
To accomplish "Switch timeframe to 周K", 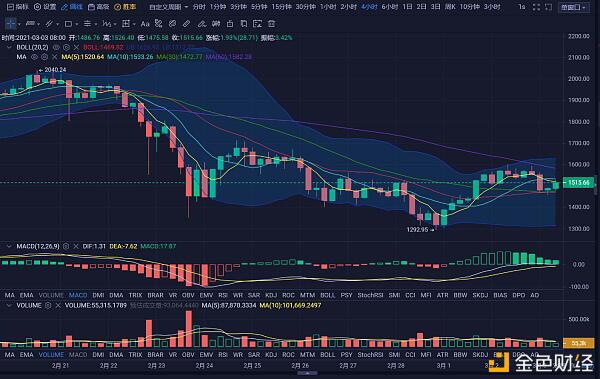I will 450,7.
